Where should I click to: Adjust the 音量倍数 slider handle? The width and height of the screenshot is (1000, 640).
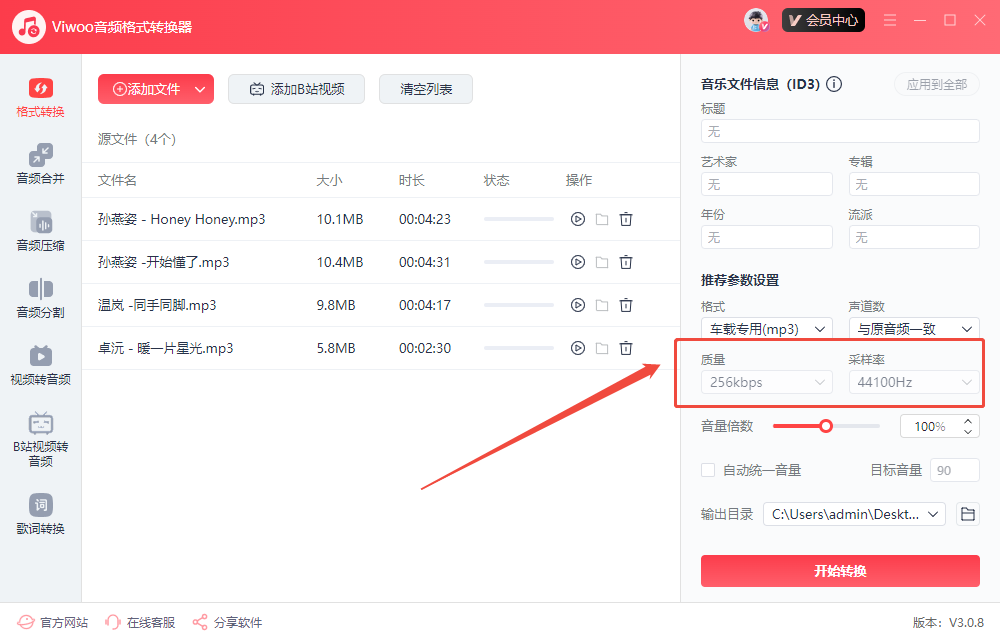826,426
